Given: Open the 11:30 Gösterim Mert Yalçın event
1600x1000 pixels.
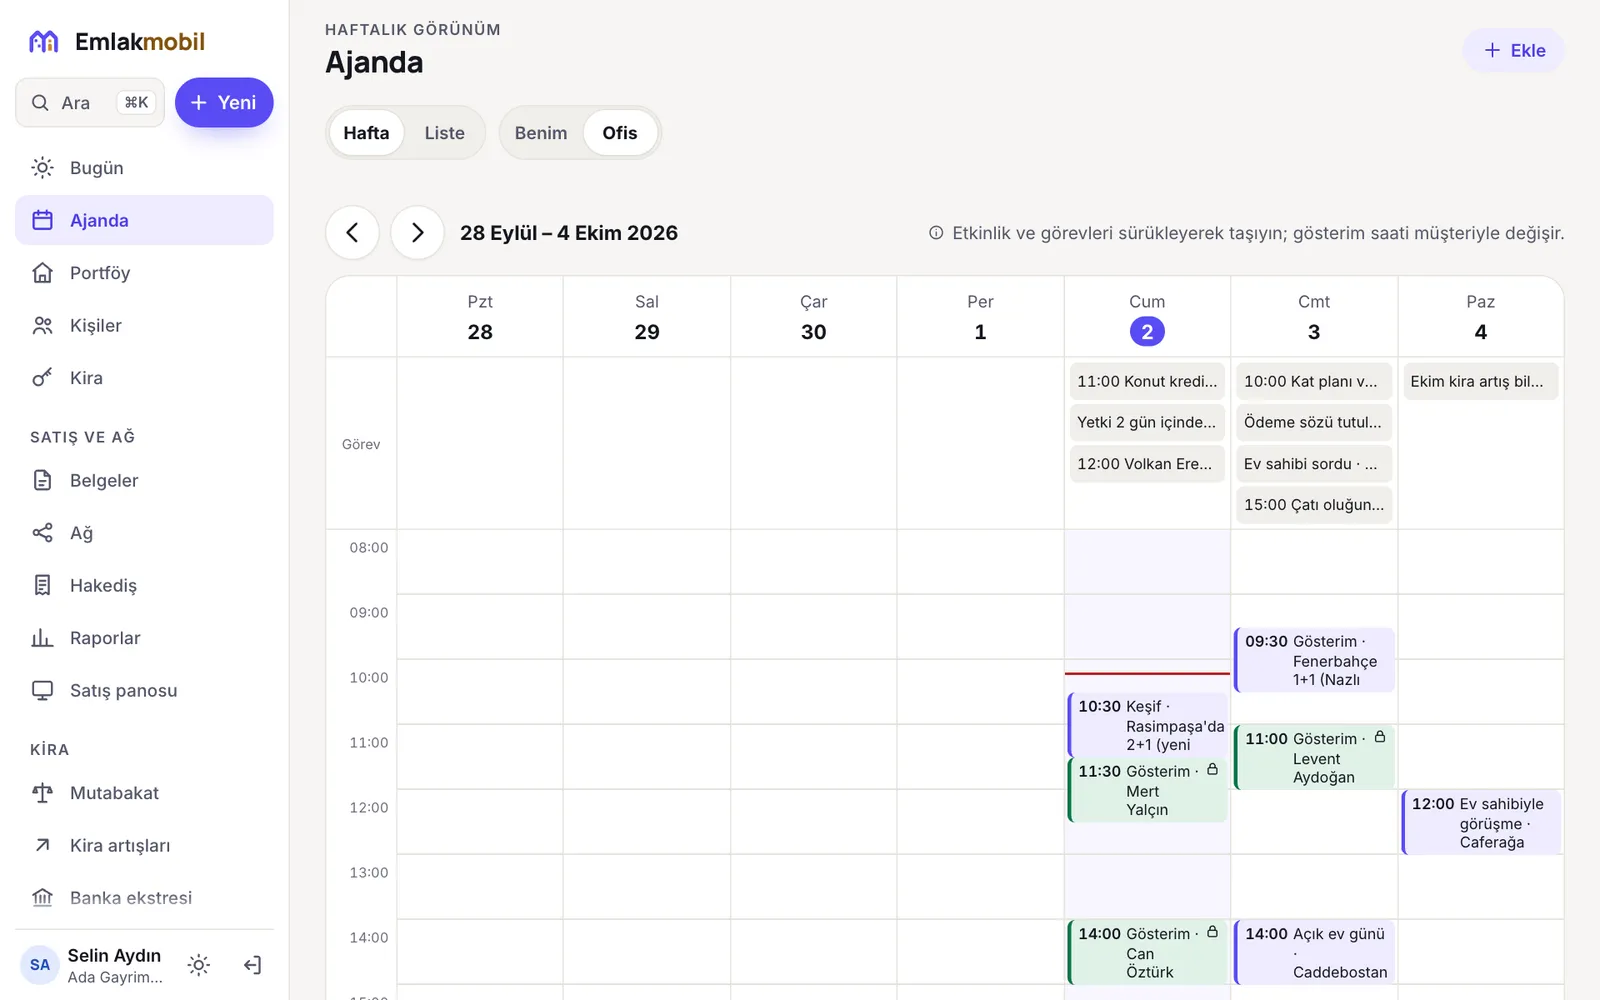Looking at the screenshot, I should click(x=1147, y=790).
